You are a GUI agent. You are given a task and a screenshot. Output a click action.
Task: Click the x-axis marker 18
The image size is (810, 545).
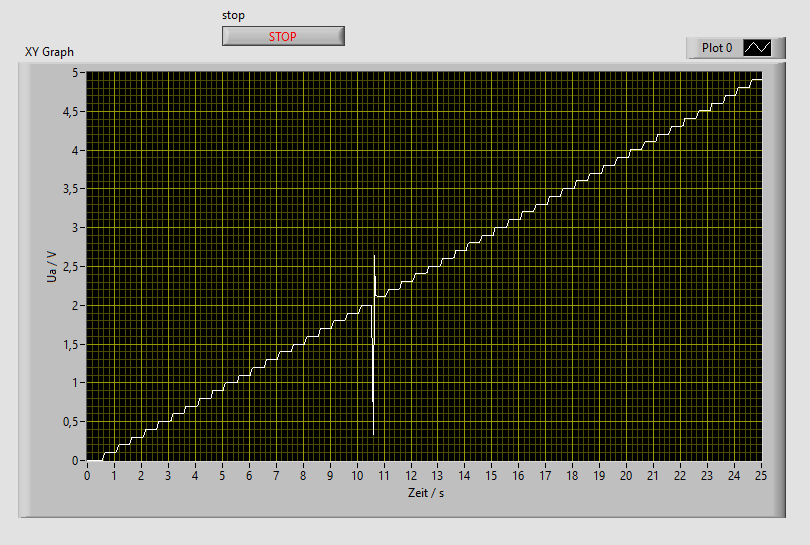click(572, 476)
